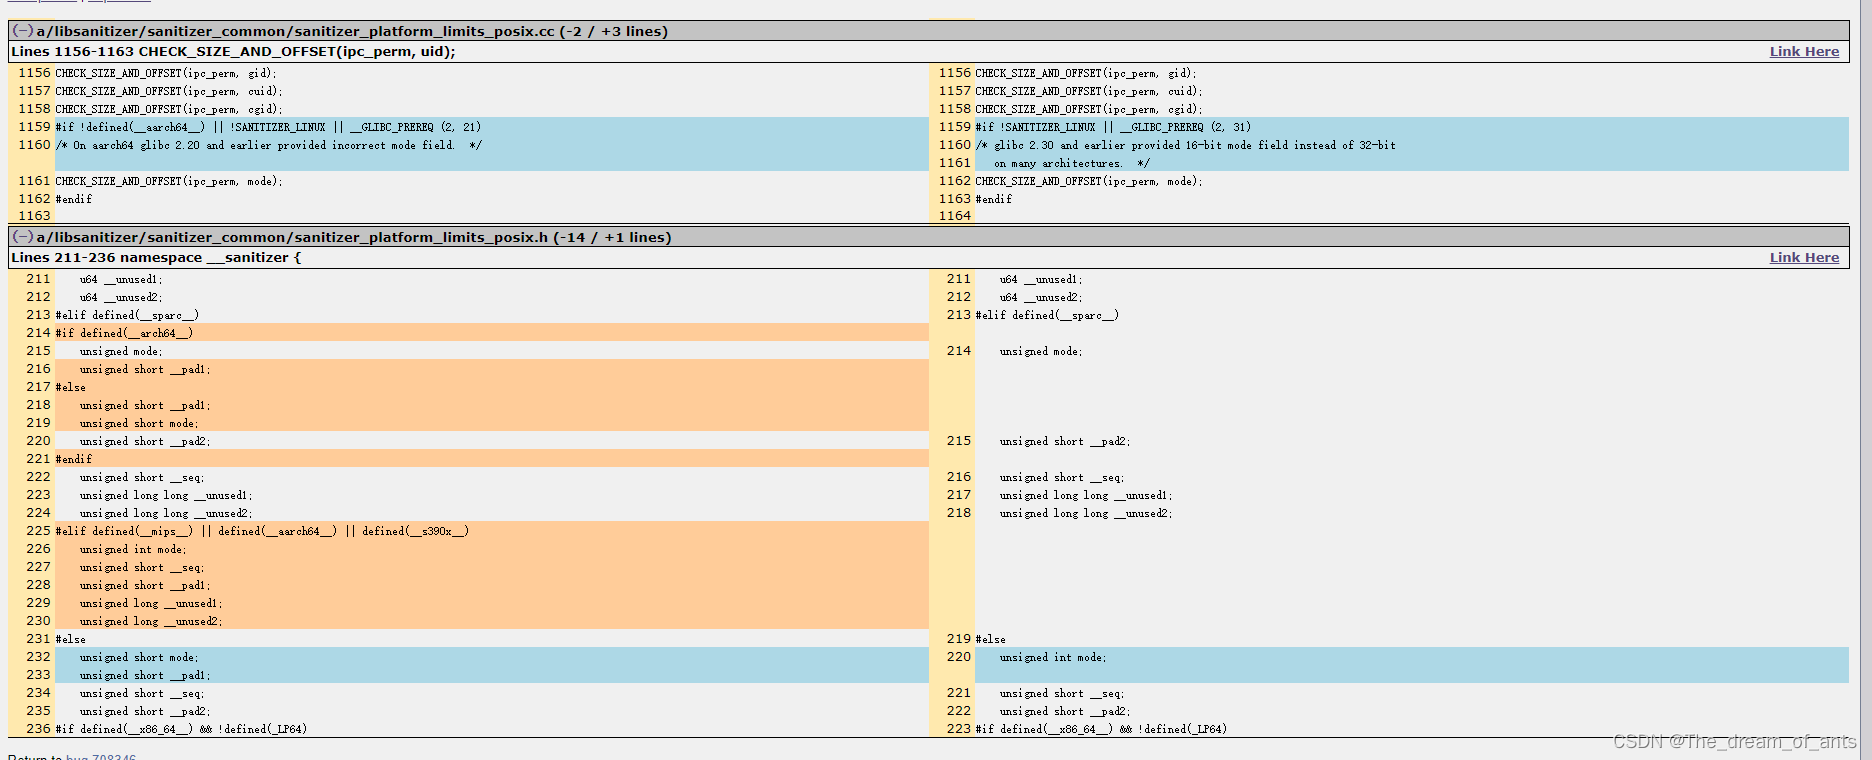Open the bug 708346 link
The height and width of the screenshot is (760, 1872).
click(101, 756)
